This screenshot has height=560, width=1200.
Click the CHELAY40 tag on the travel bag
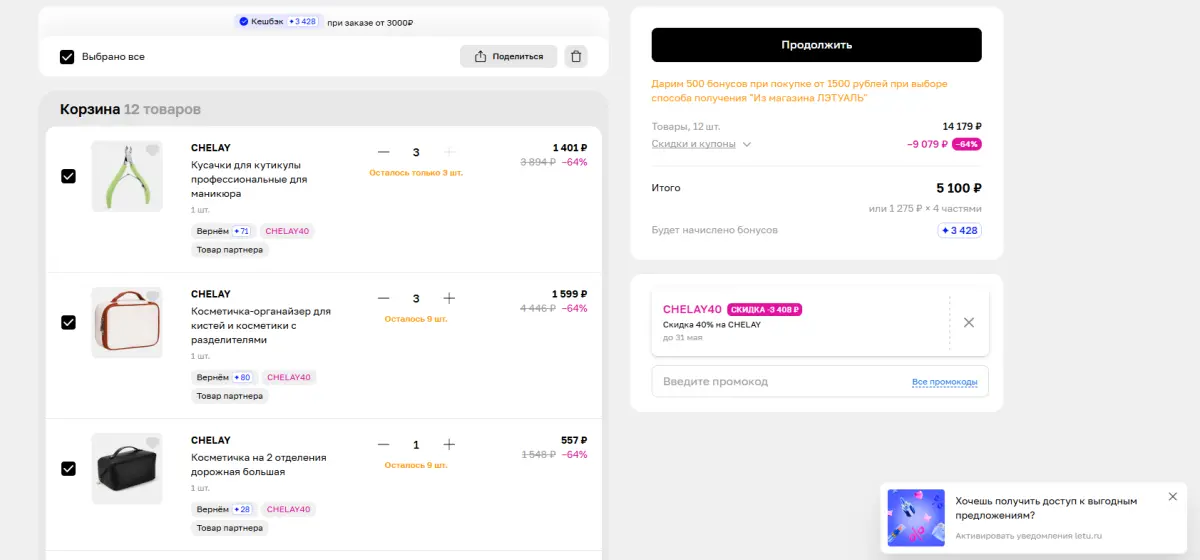coord(288,509)
